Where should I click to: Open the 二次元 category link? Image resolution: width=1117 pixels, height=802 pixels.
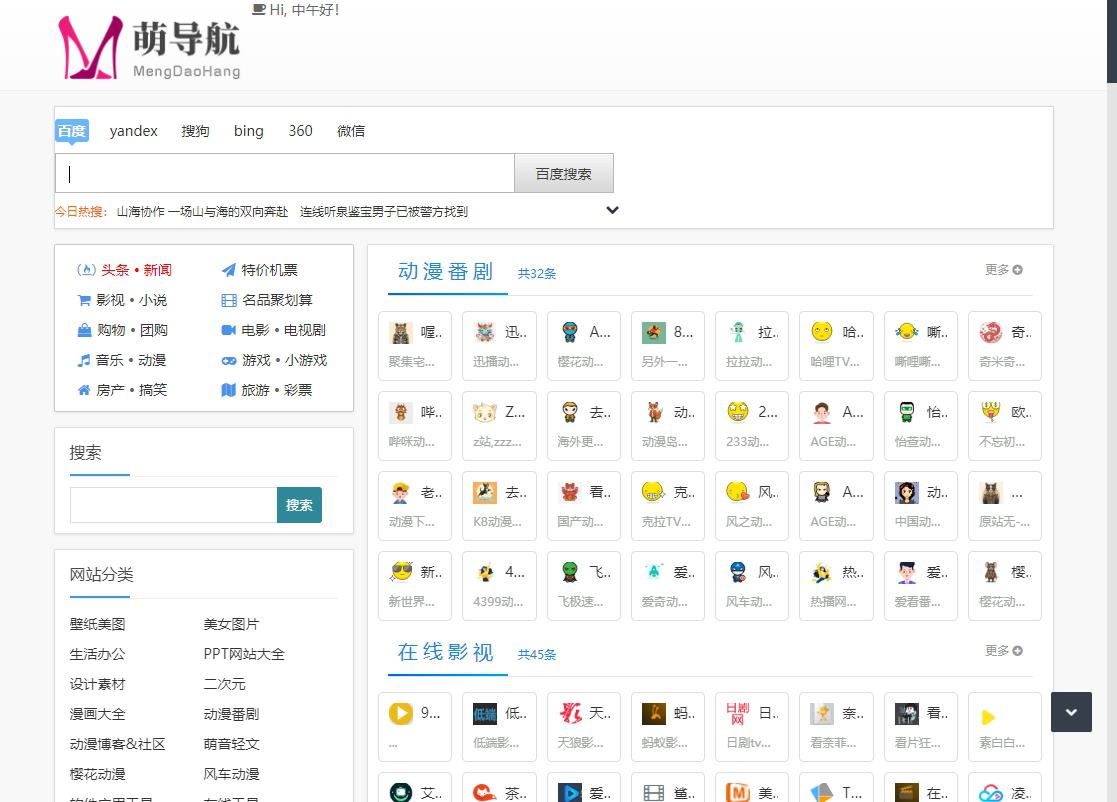pos(224,684)
